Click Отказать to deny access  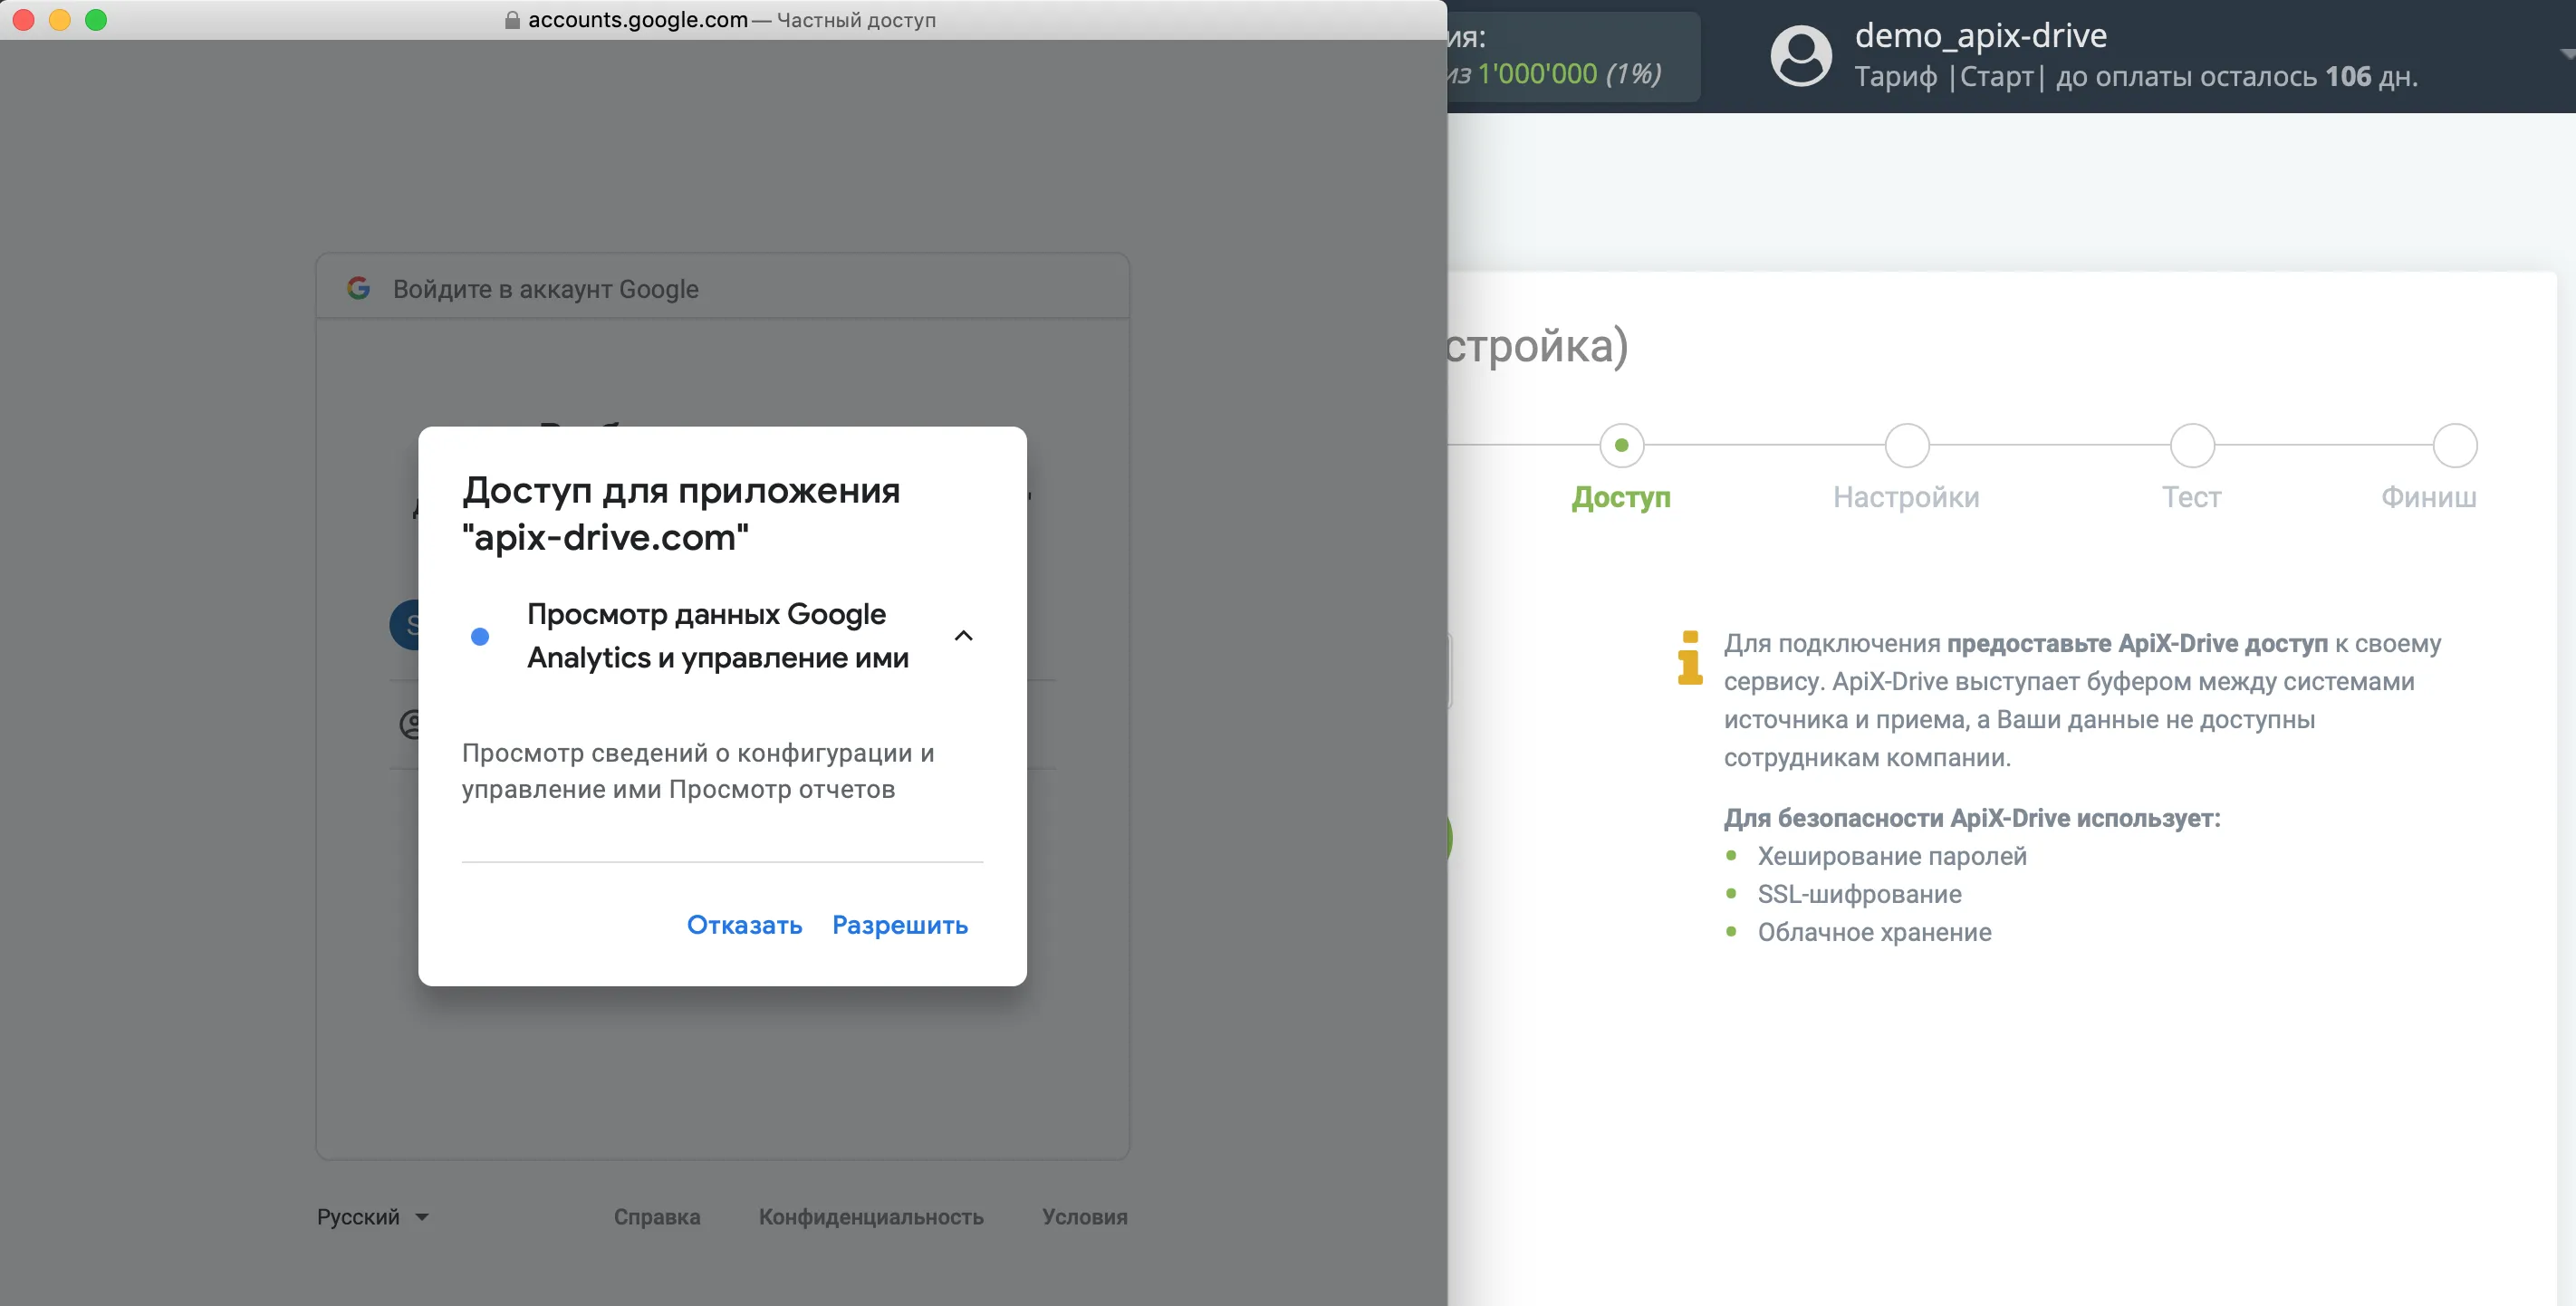pyautogui.click(x=744, y=925)
